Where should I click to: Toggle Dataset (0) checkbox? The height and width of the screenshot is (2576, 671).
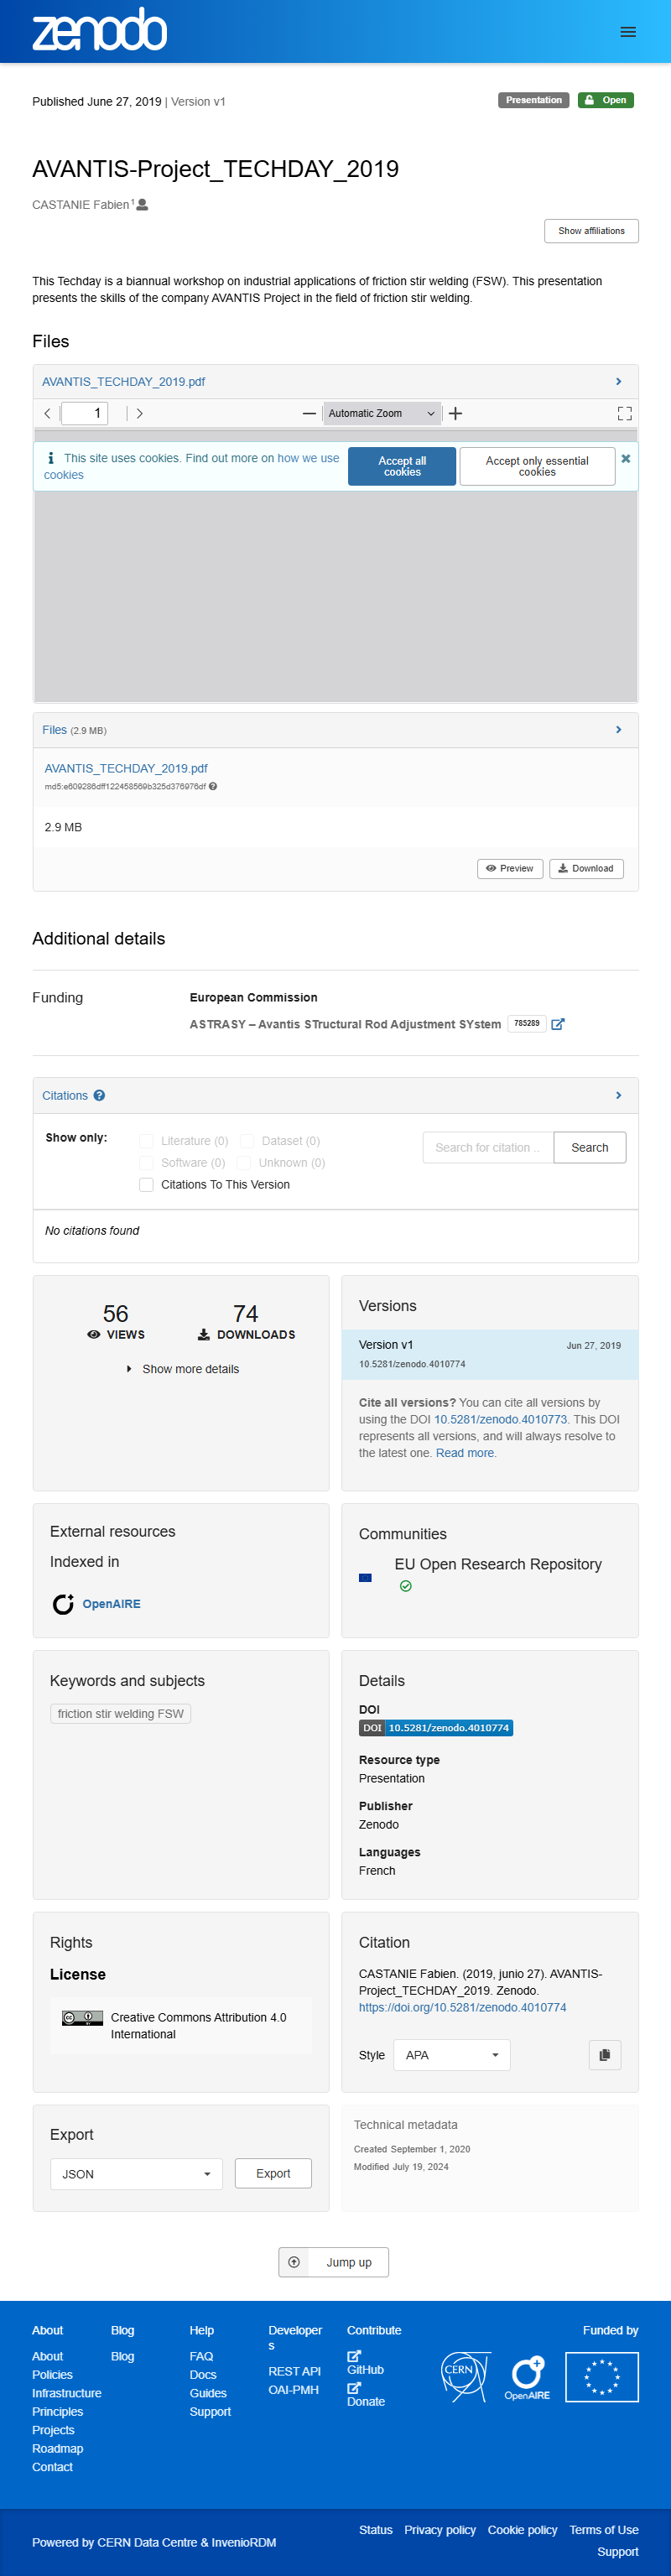coord(247,1140)
